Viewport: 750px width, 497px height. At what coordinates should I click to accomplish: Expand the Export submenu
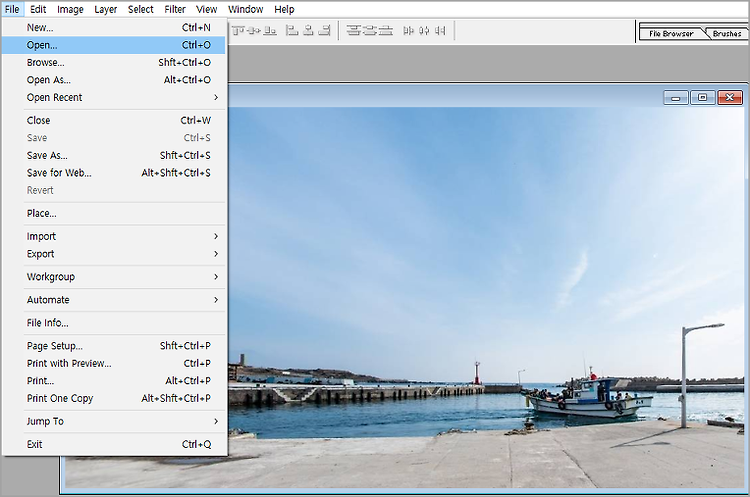(114, 254)
